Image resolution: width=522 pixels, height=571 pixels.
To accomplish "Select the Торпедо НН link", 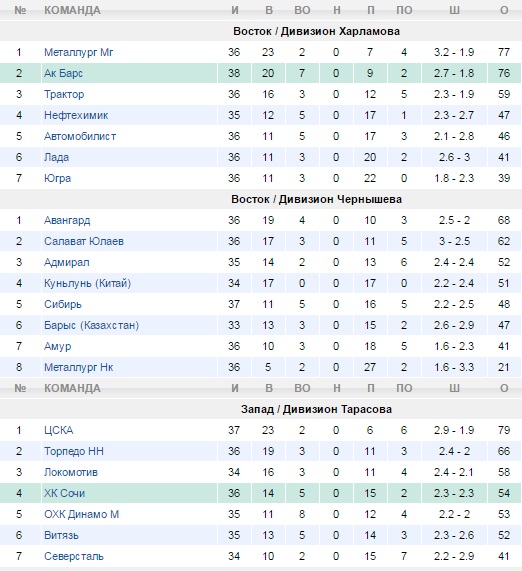I will 74,452.
